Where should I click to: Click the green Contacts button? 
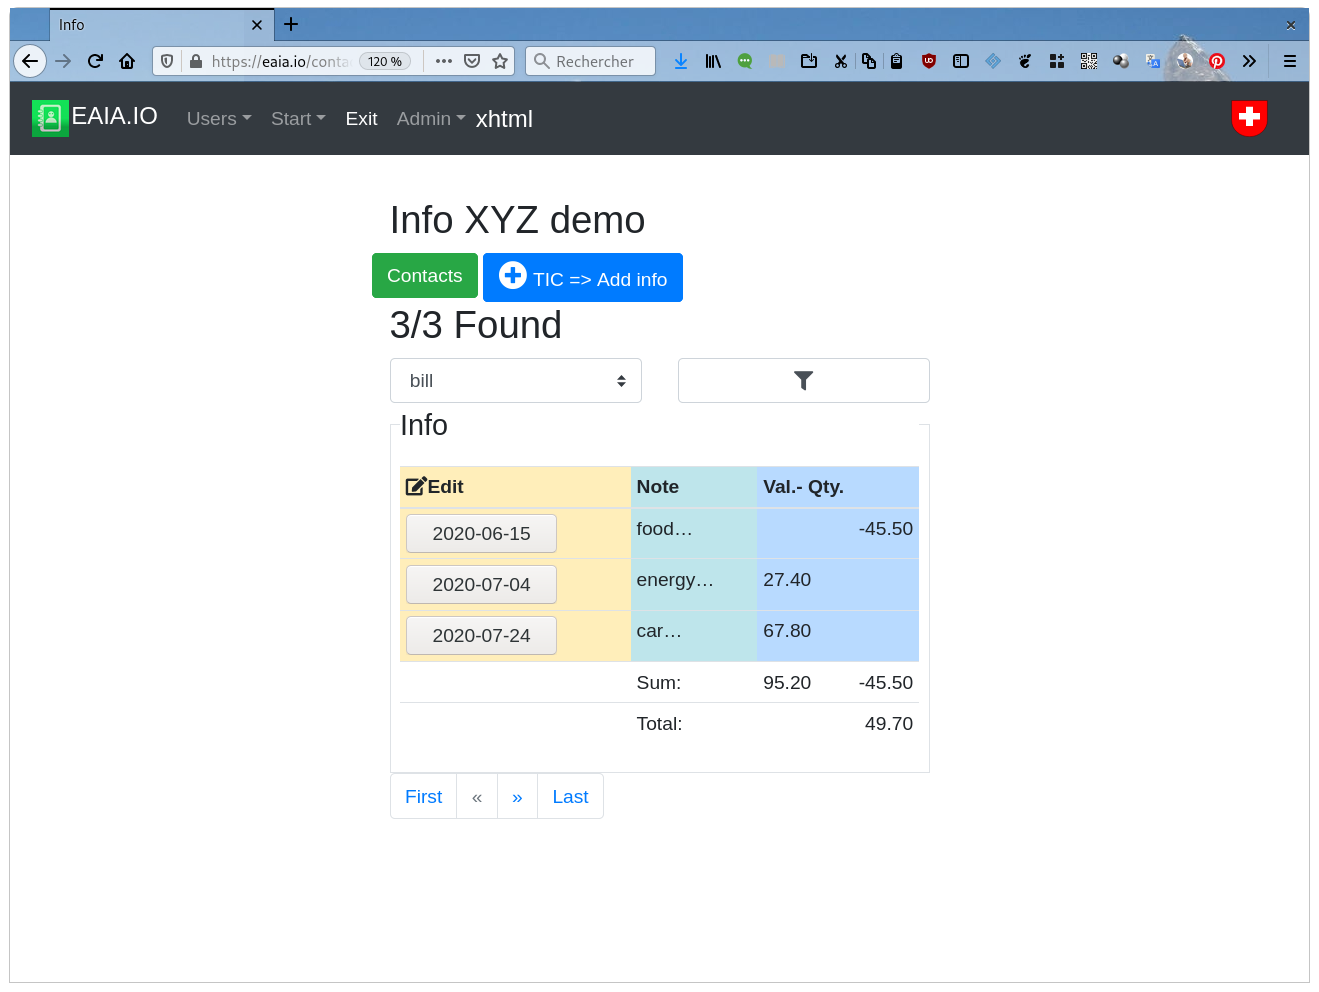(424, 276)
